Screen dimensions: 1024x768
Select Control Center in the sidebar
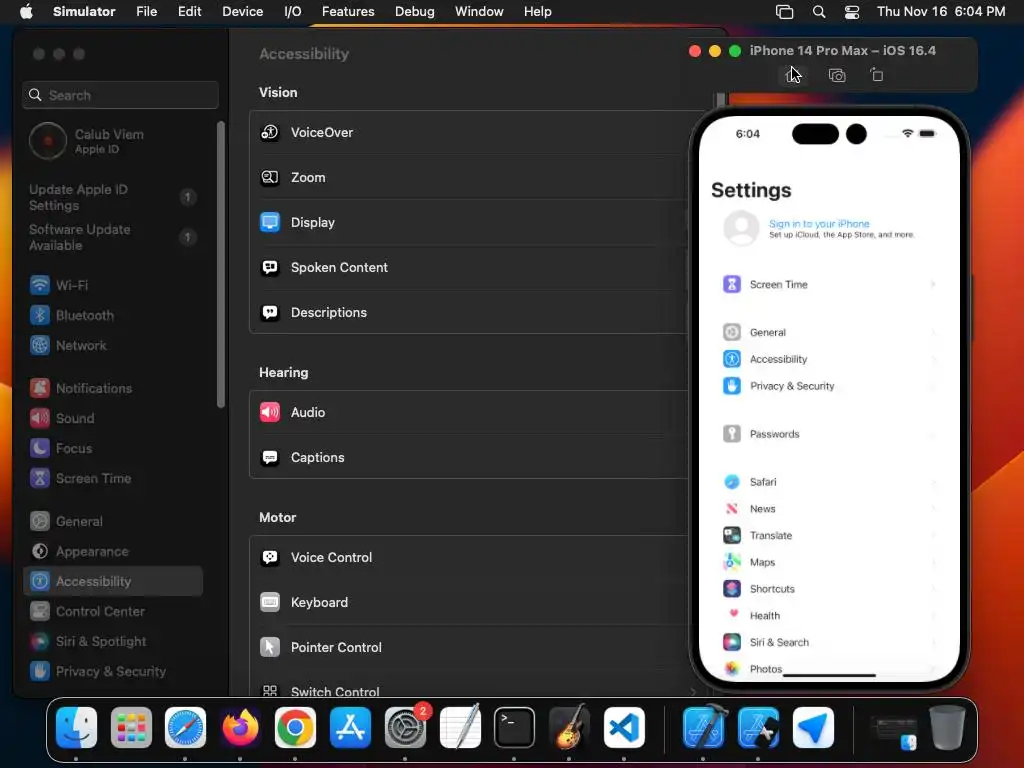[113, 612]
